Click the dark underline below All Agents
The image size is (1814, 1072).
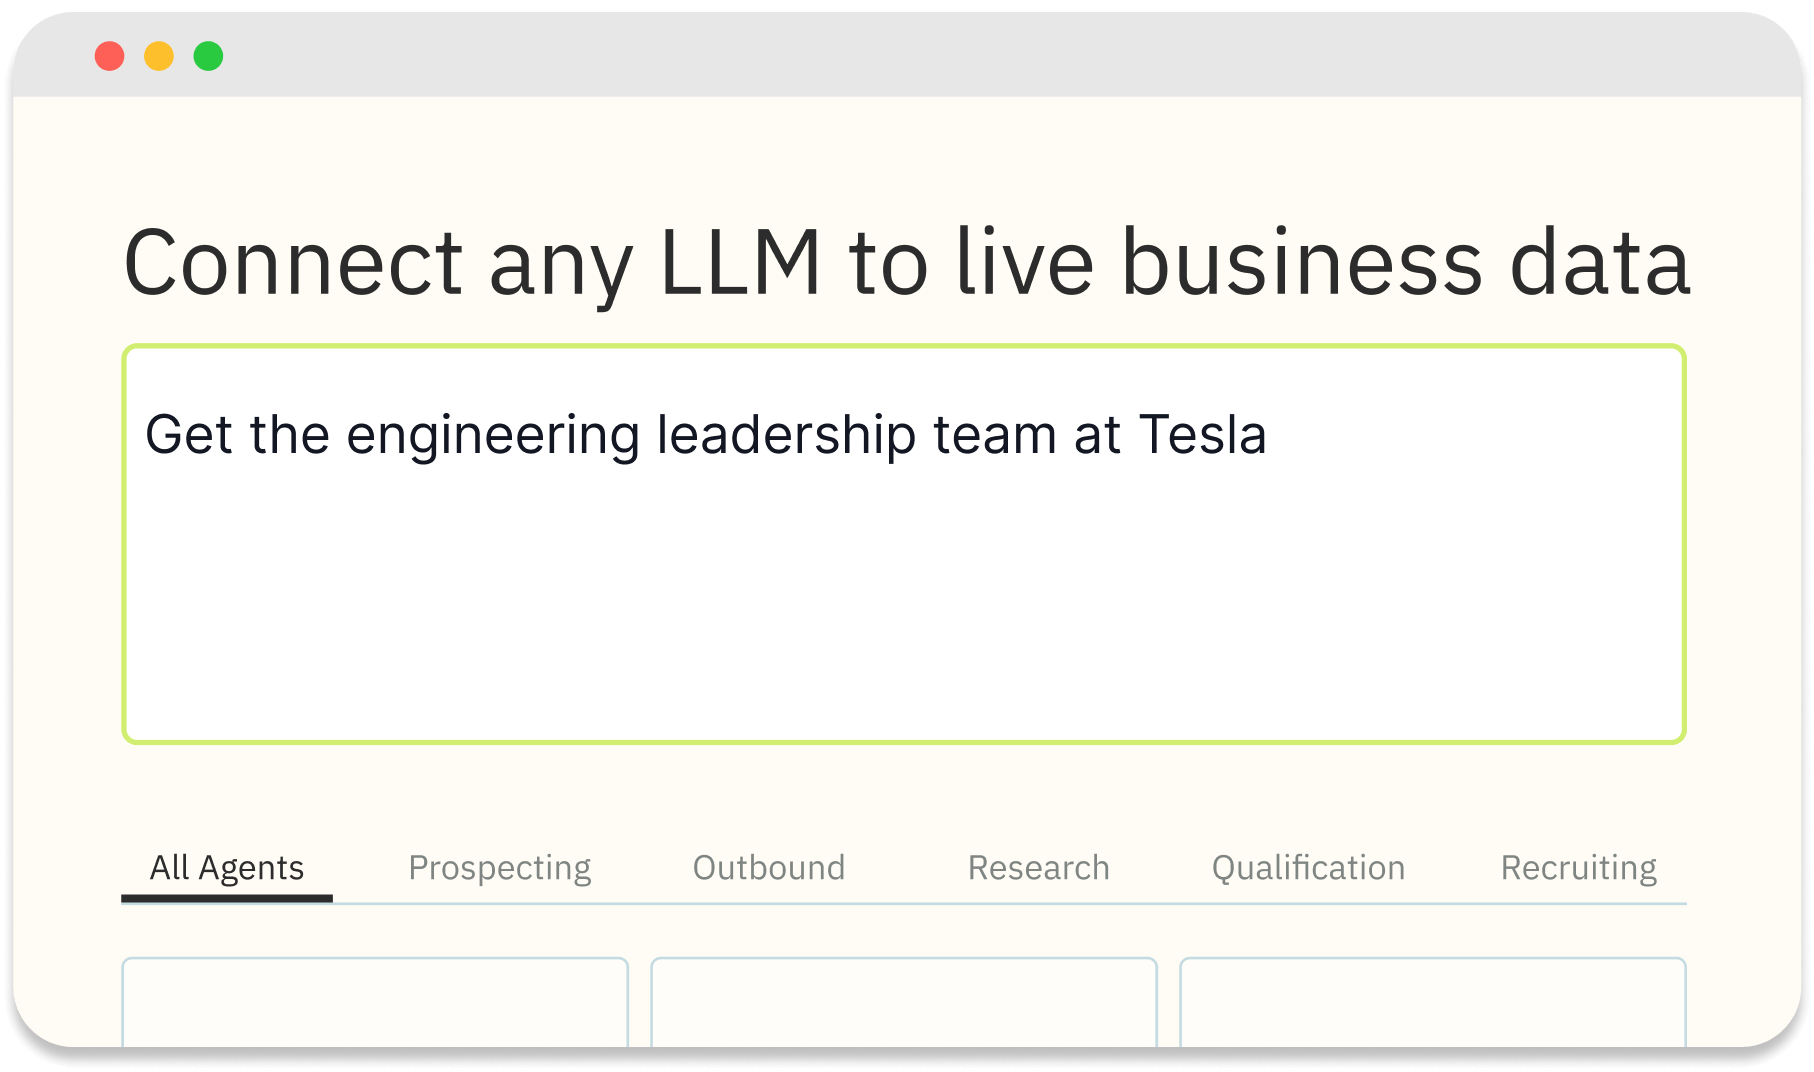tap(227, 899)
